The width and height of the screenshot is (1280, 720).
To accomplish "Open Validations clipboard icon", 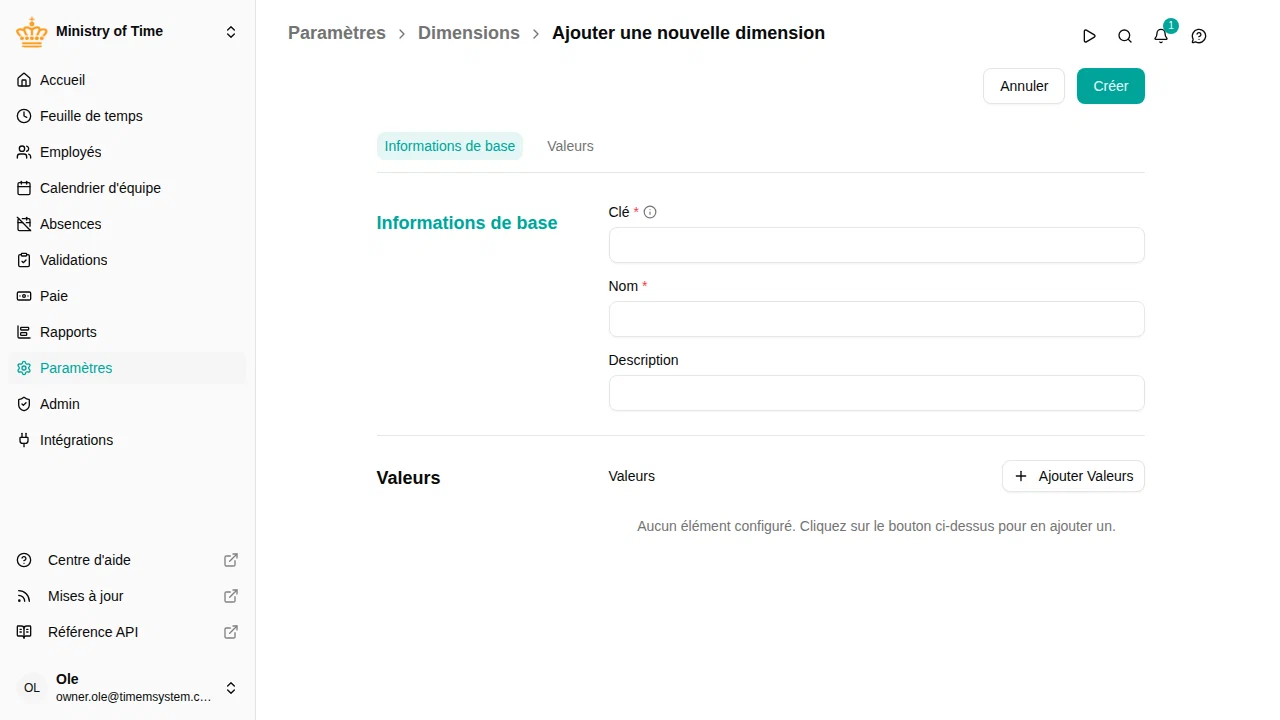I will point(24,260).
